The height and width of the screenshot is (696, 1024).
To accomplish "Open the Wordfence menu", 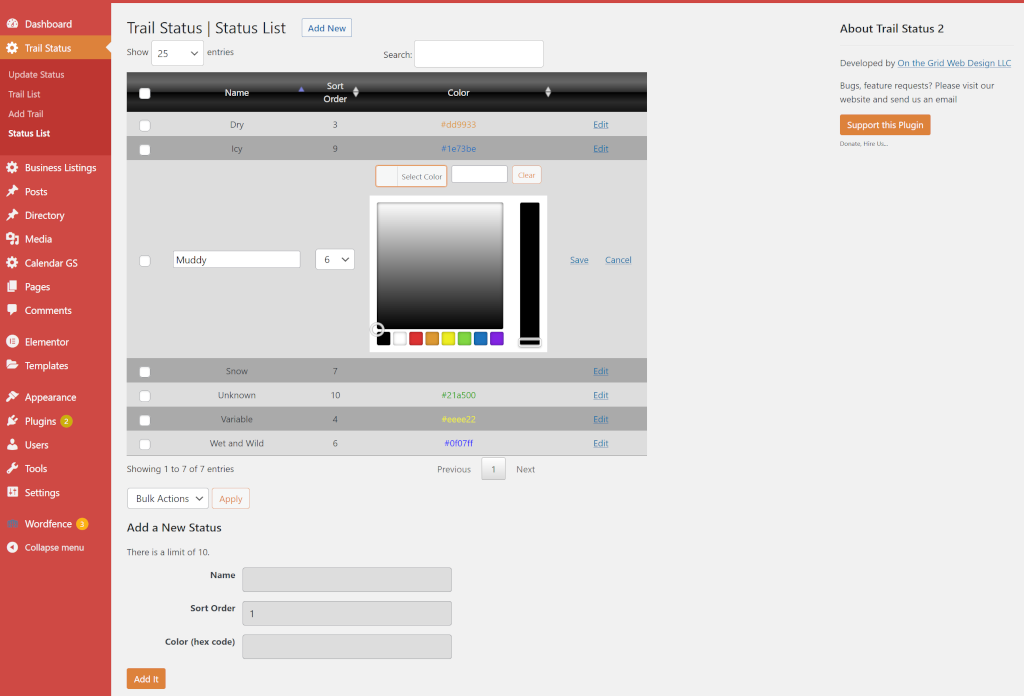I will coord(48,524).
